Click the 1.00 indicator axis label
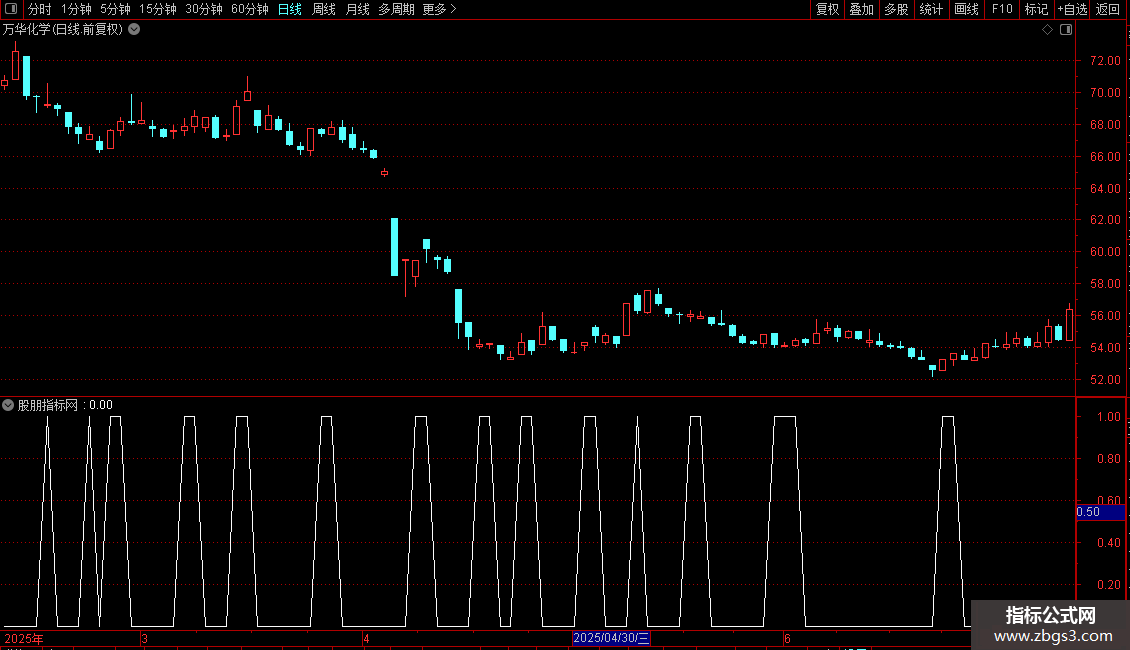1130x650 pixels. pos(1108,417)
